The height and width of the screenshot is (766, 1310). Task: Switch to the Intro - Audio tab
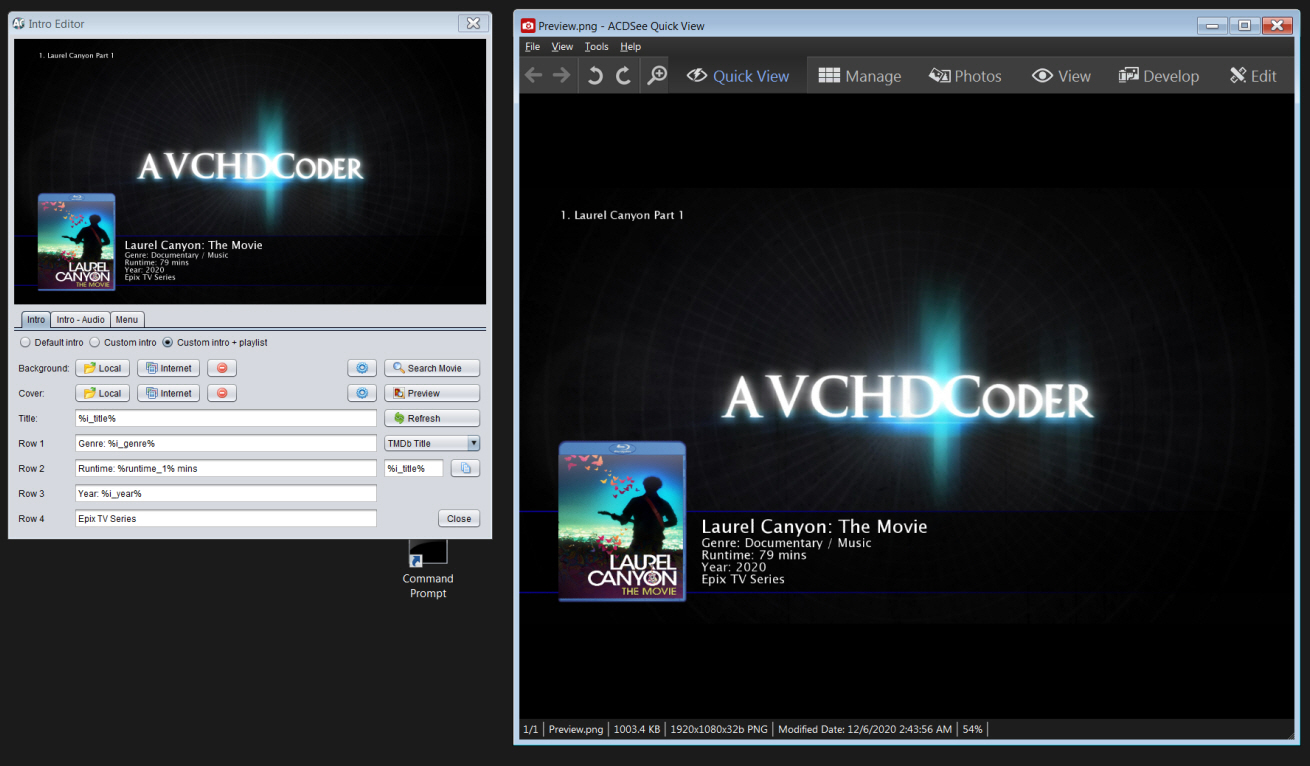81,319
